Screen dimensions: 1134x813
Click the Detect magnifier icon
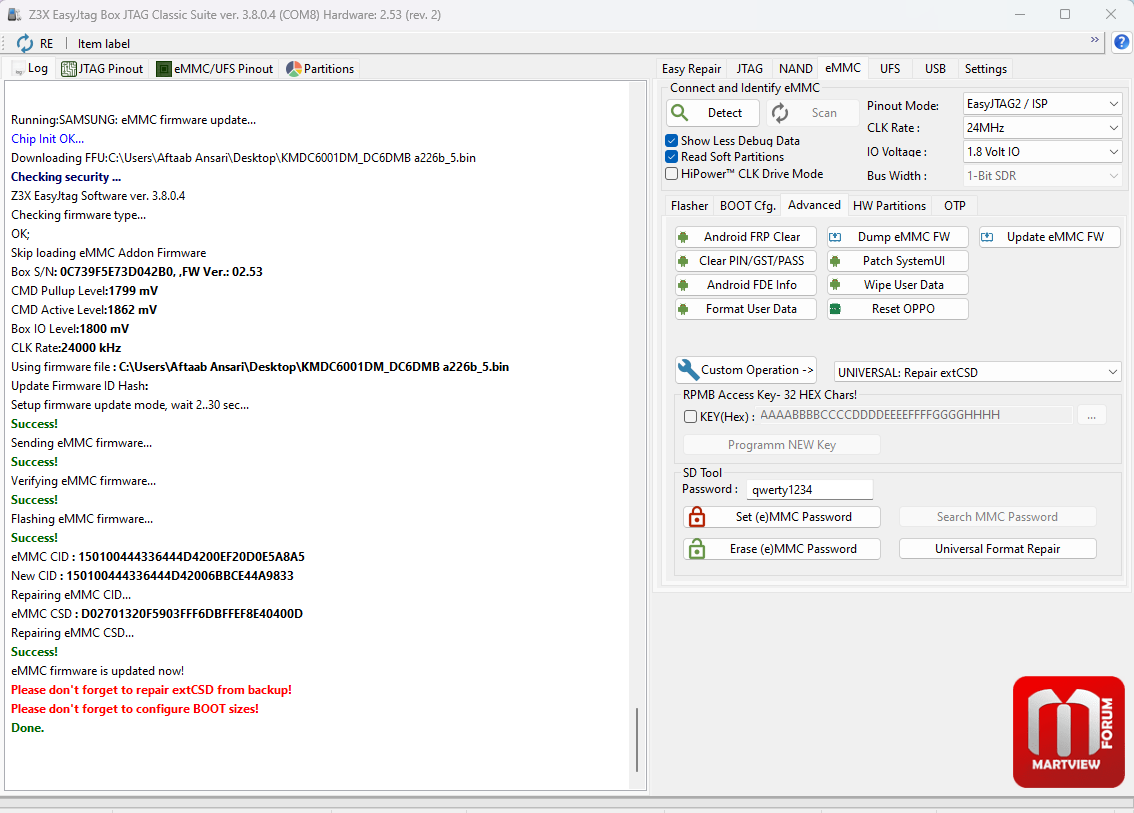(x=680, y=112)
